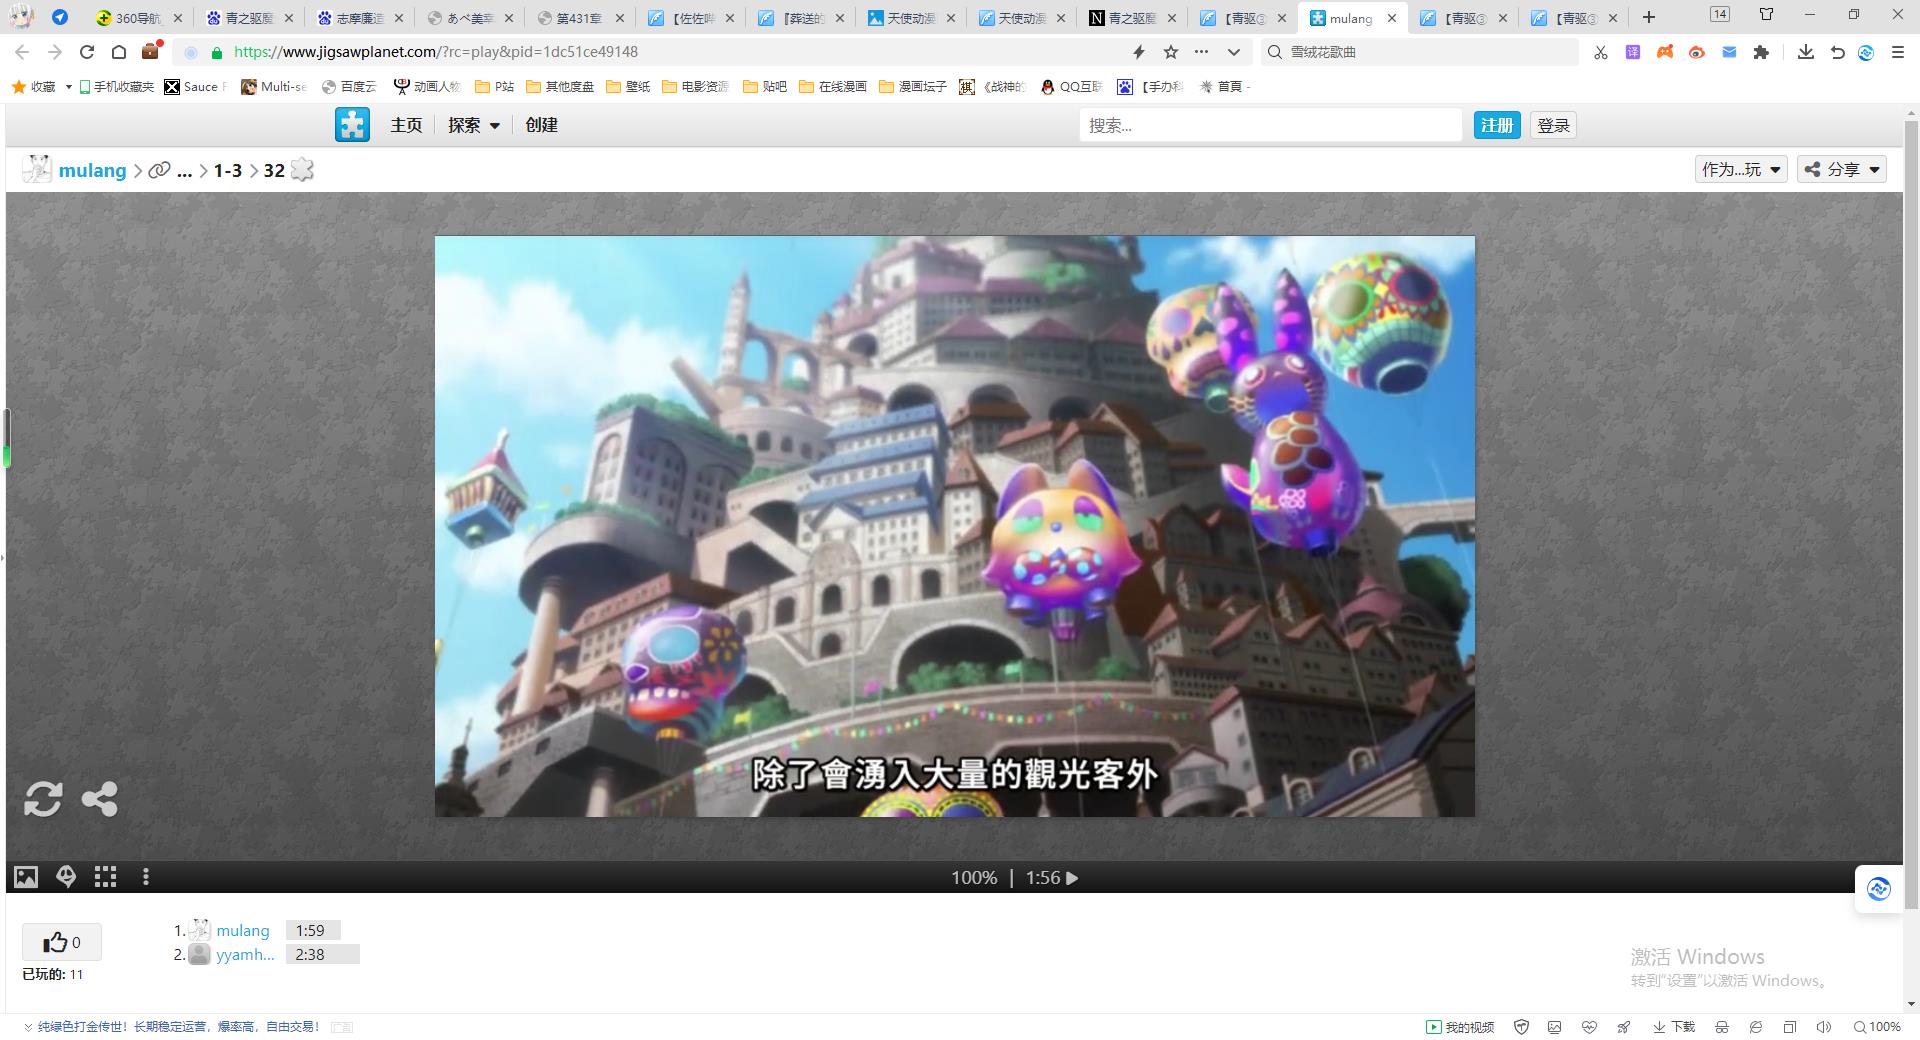Click the ghost image icon in the bottom bar
This screenshot has width=1920, height=1040.
66,877
